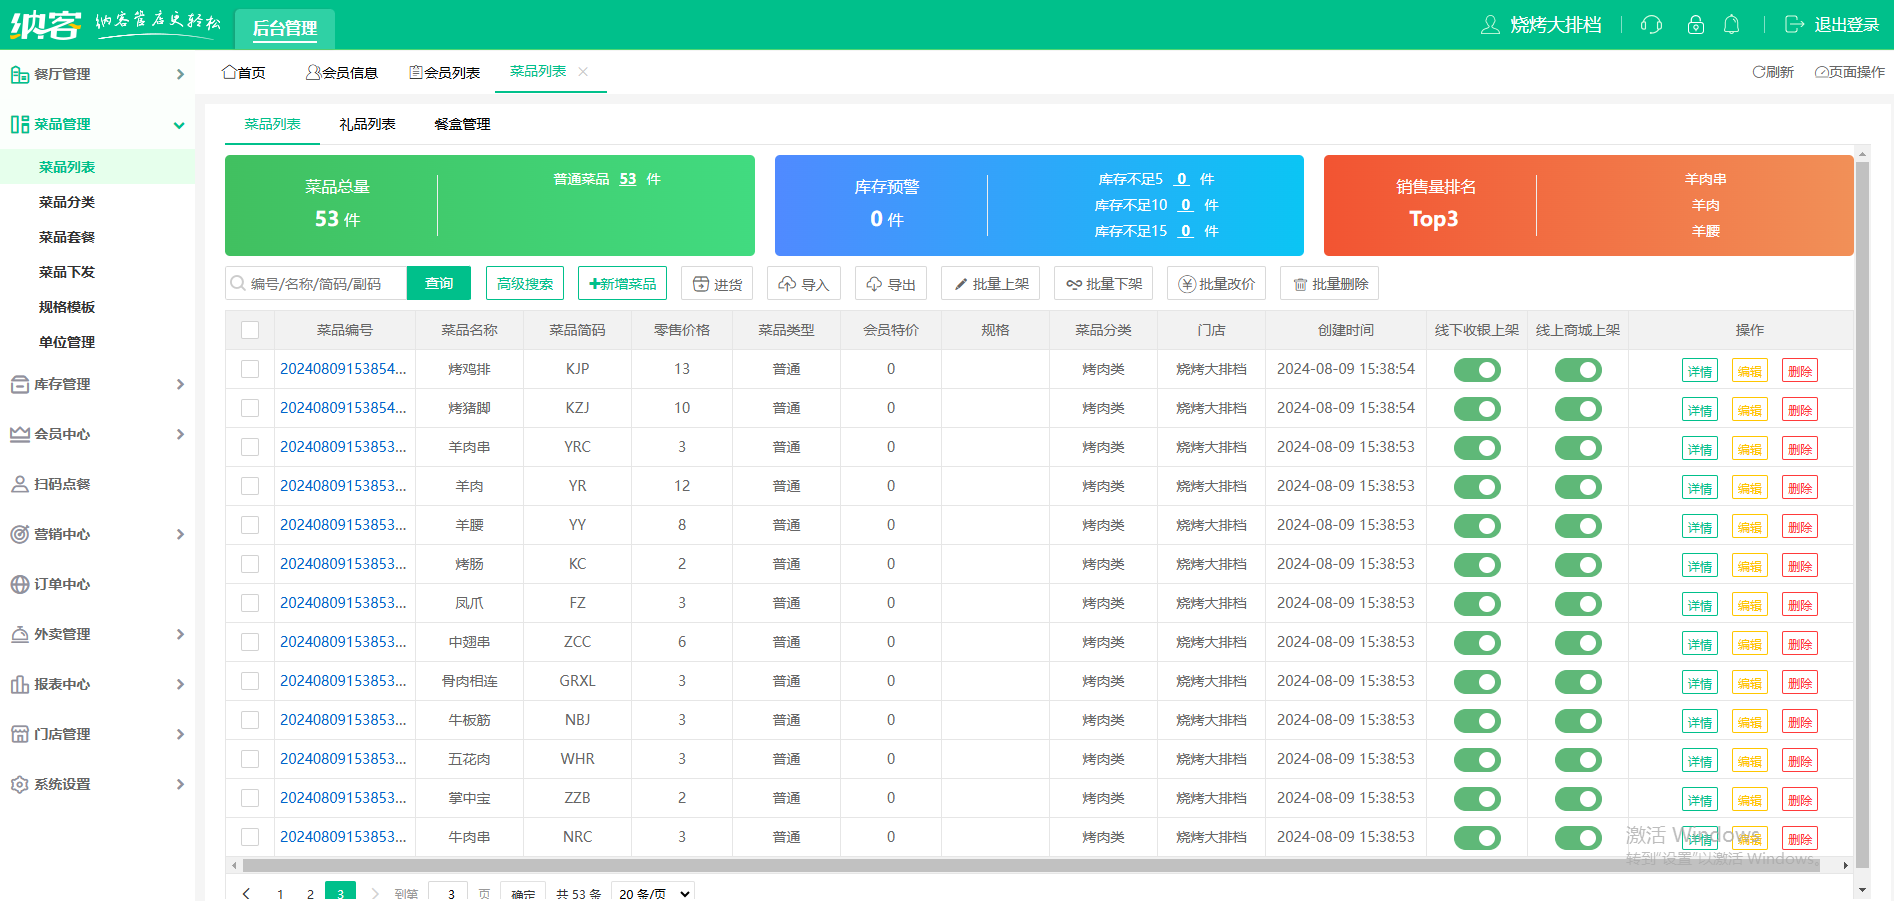This screenshot has width=1894, height=901.
Task: Go to pagination page 1
Action: [280, 893]
